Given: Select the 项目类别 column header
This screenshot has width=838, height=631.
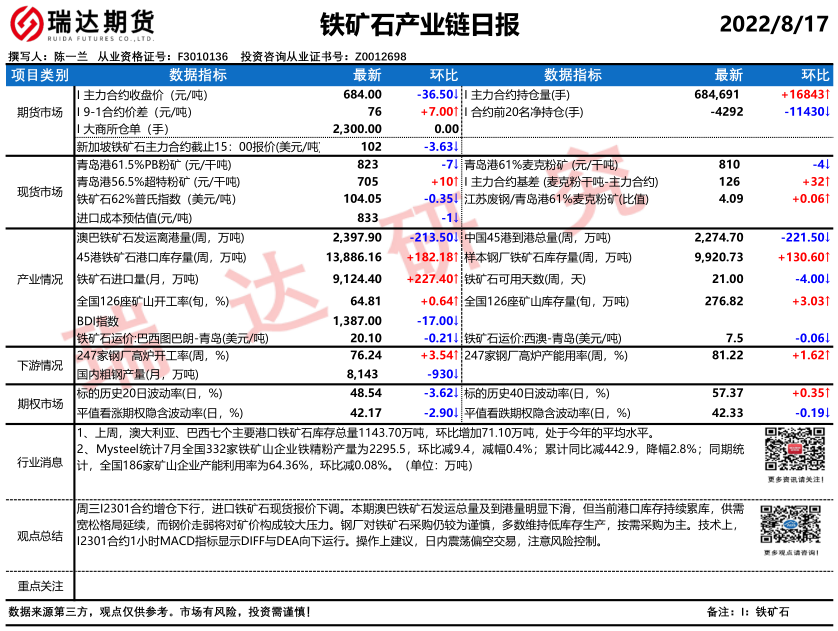Looking at the screenshot, I should click(40, 75).
